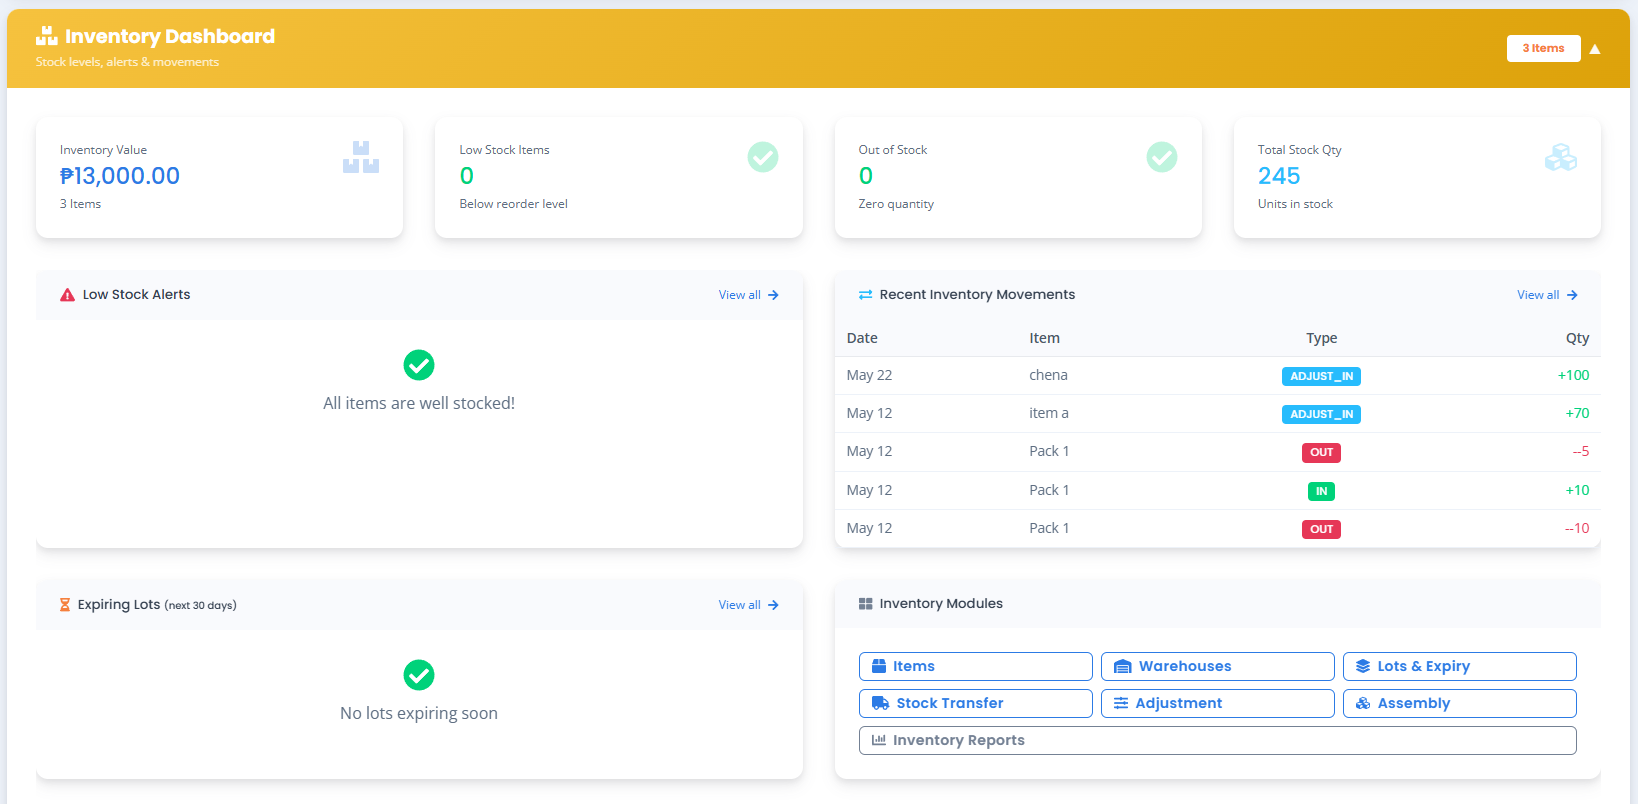Click the truck icon in Stock Transfer button

pyautogui.click(x=881, y=703)
